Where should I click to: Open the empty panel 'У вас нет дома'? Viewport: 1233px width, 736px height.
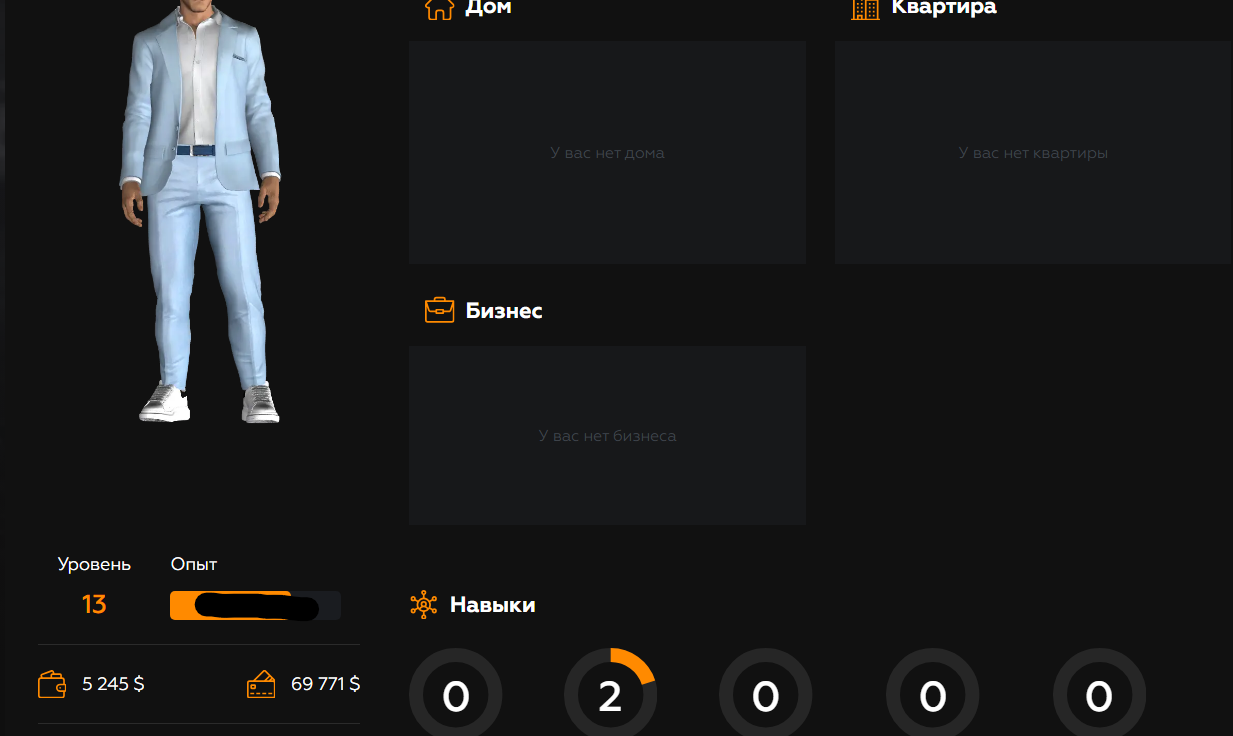607,153
